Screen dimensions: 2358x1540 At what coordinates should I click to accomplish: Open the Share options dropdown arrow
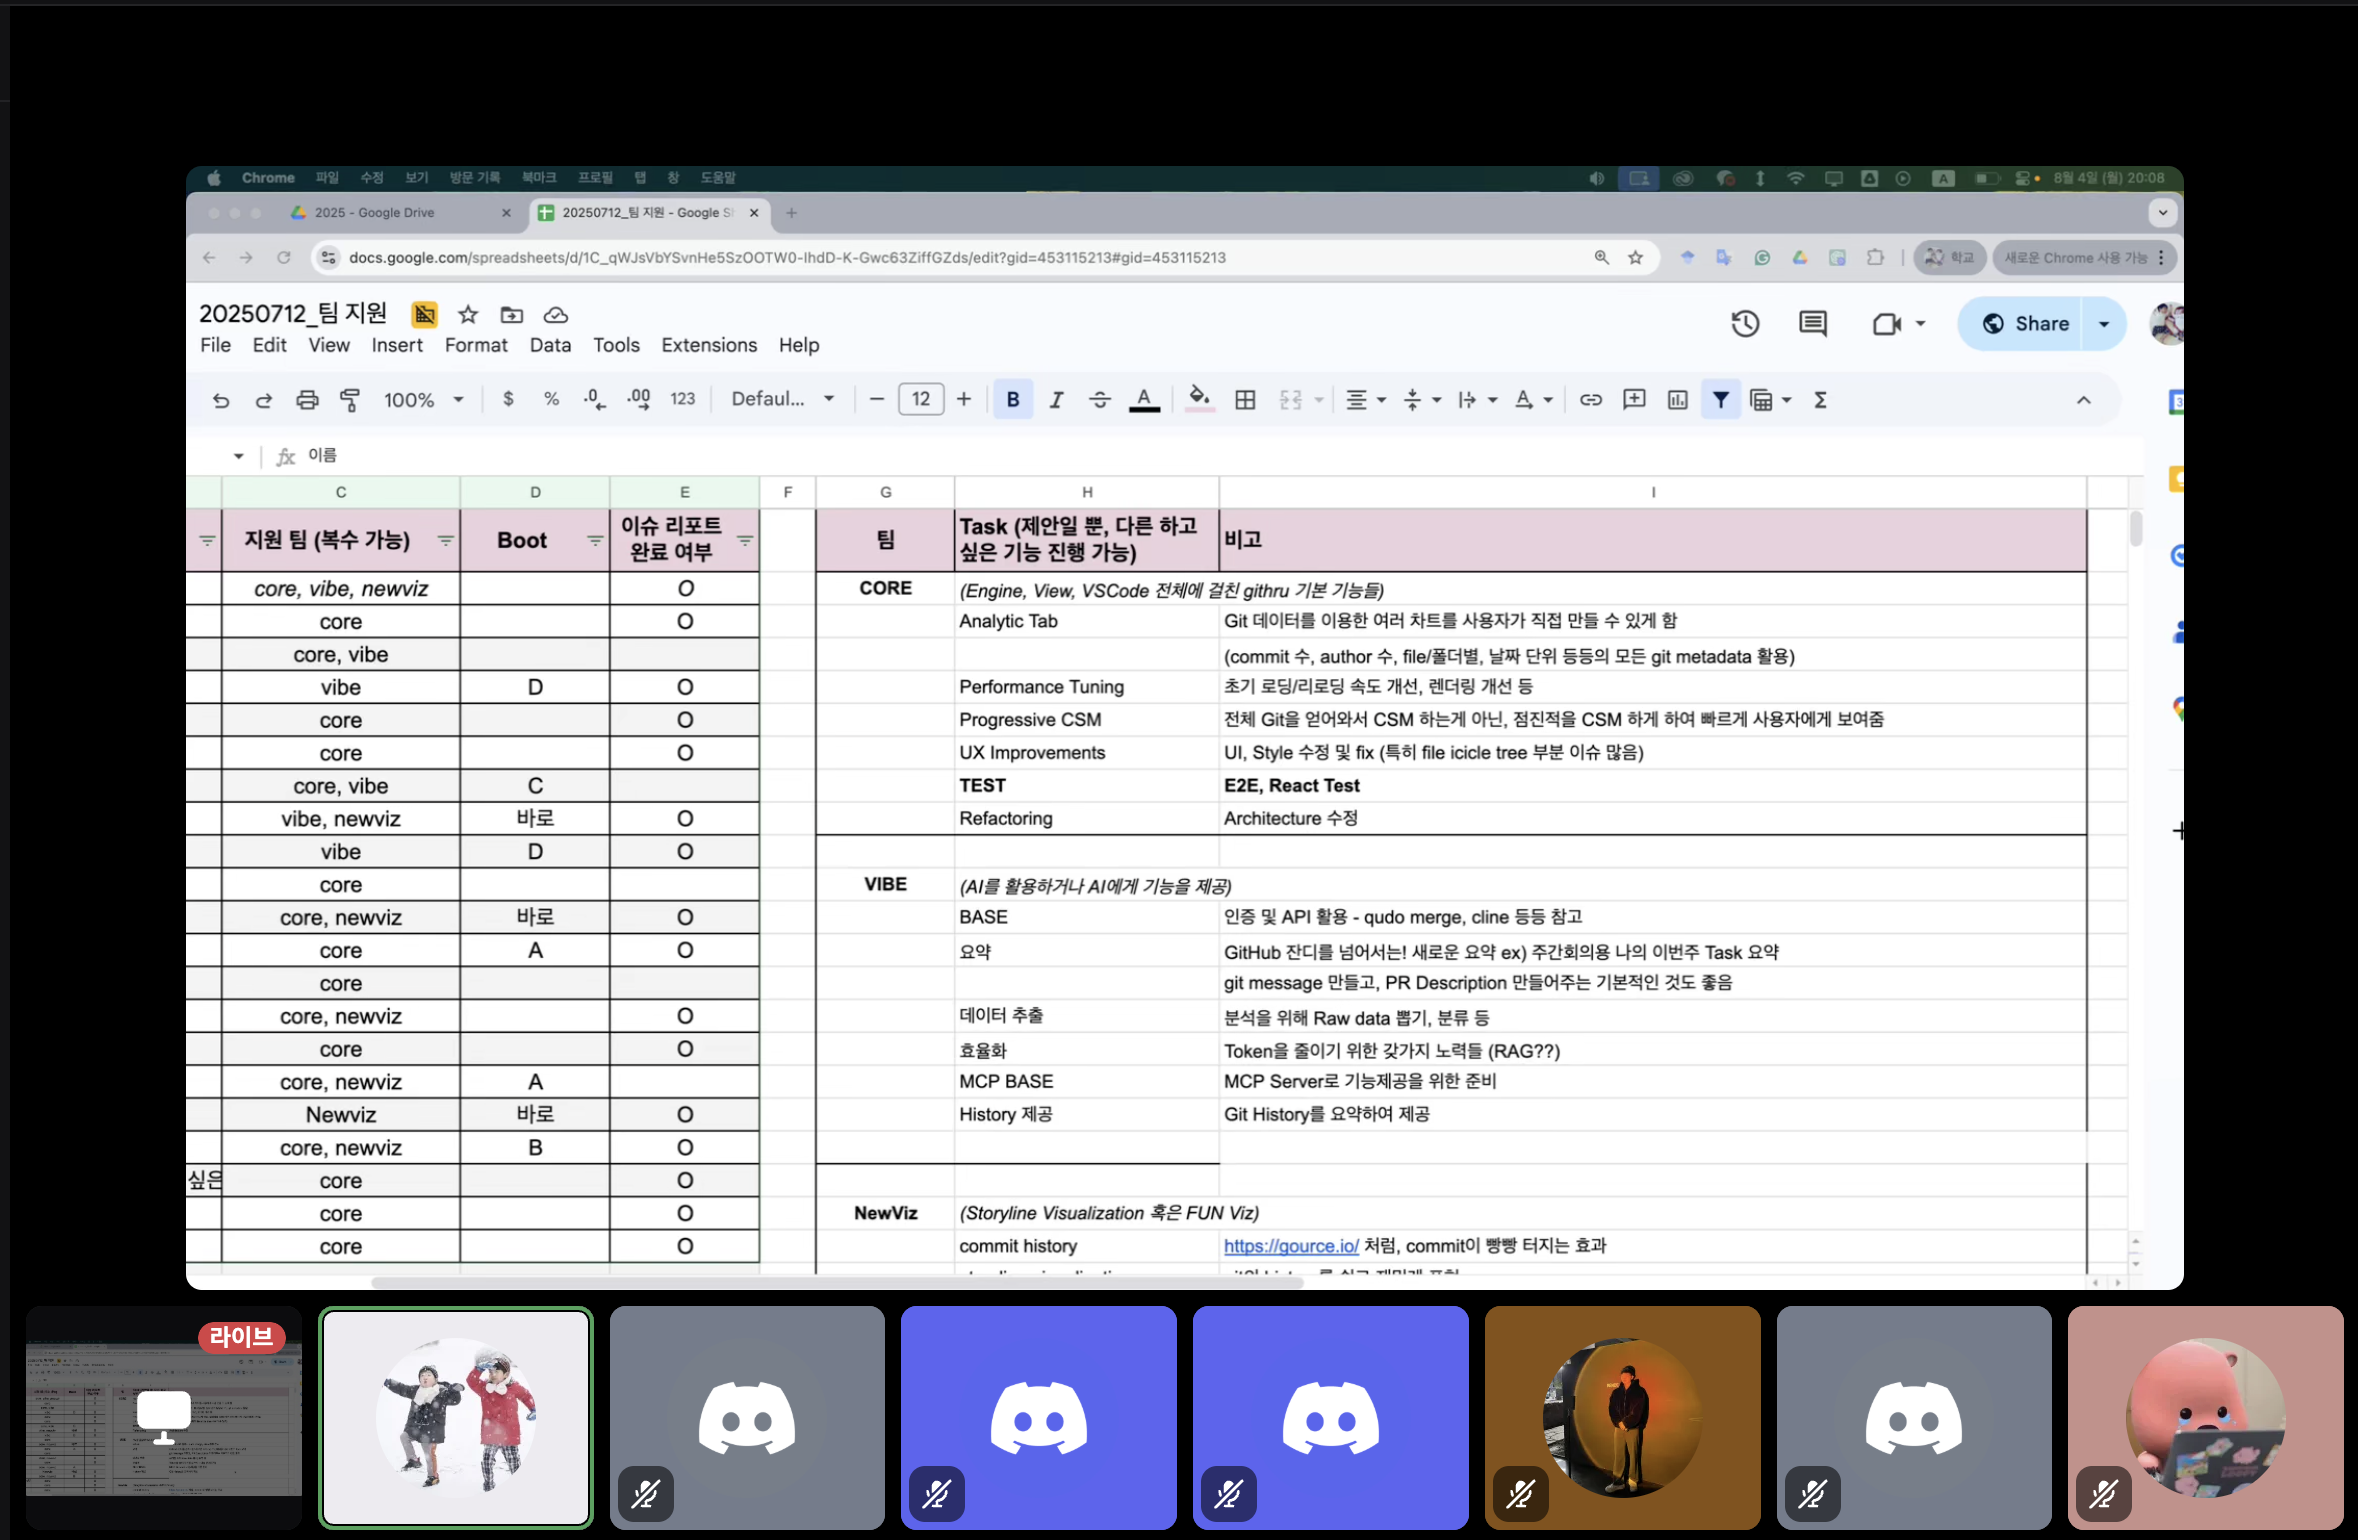[x=2104, y=324]
